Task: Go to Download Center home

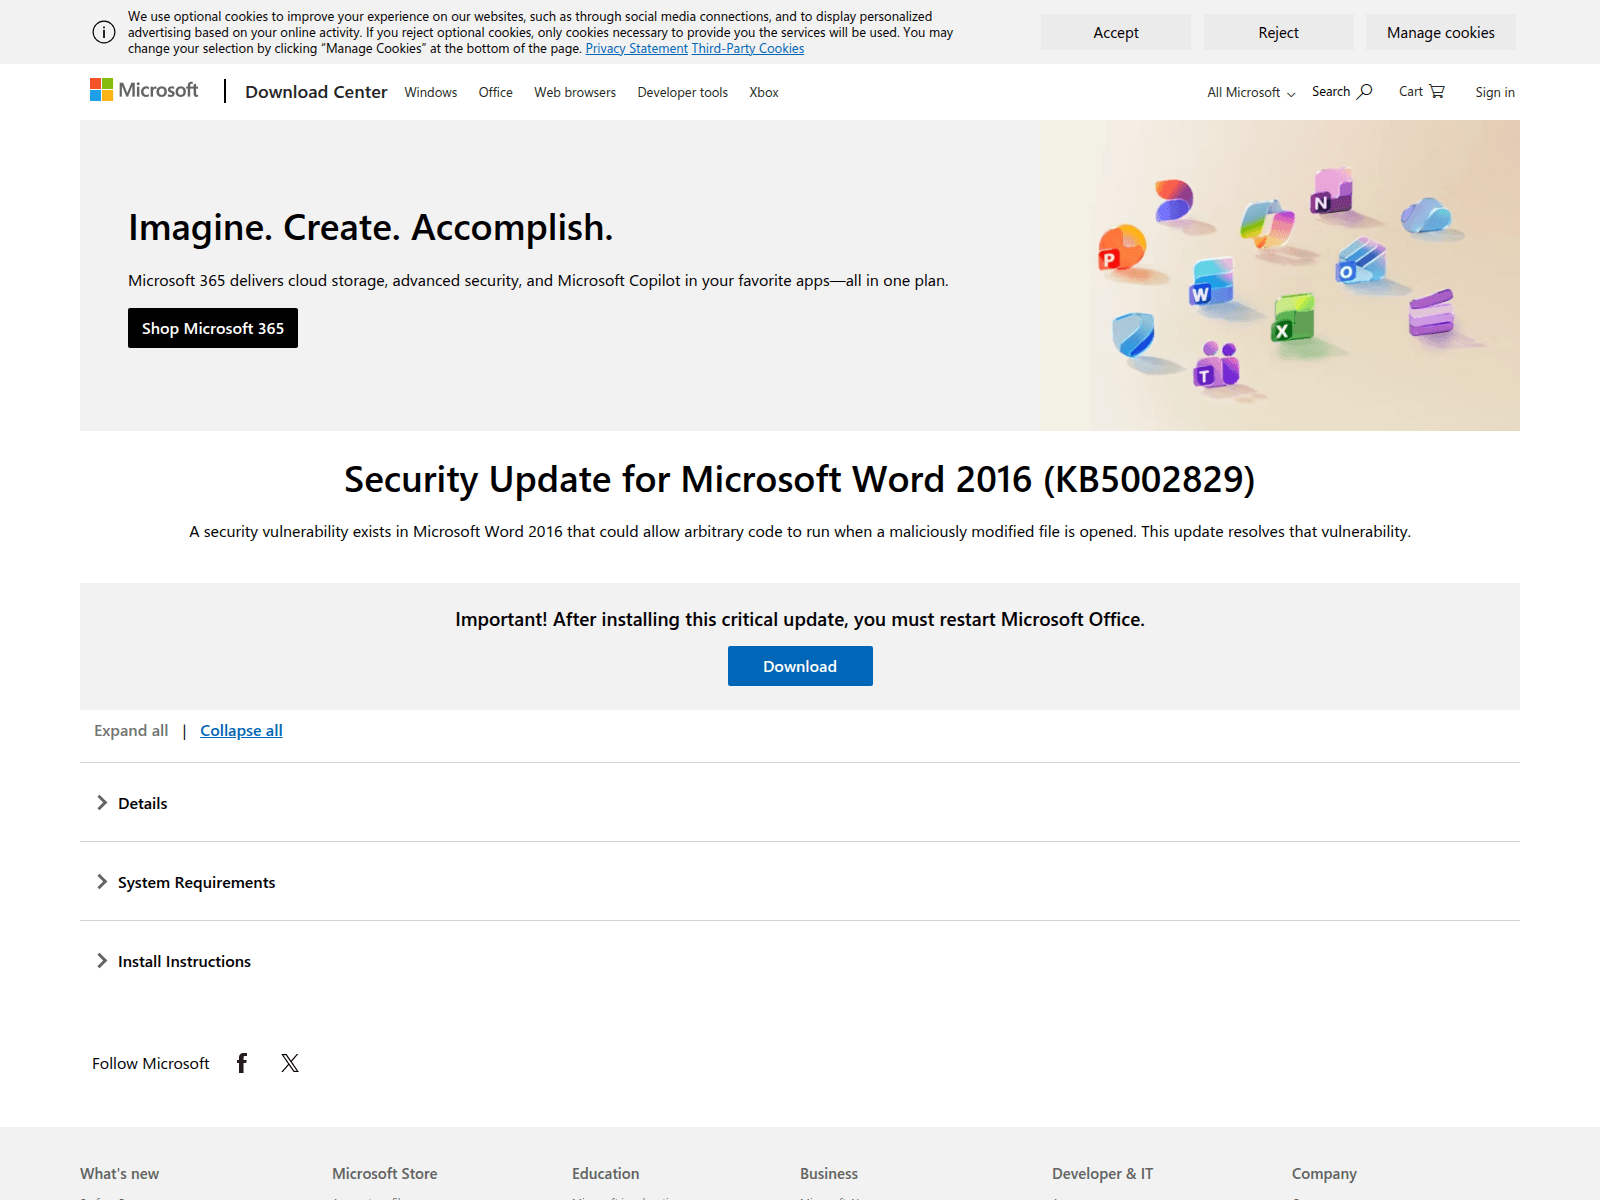Action: coord(316,92)
